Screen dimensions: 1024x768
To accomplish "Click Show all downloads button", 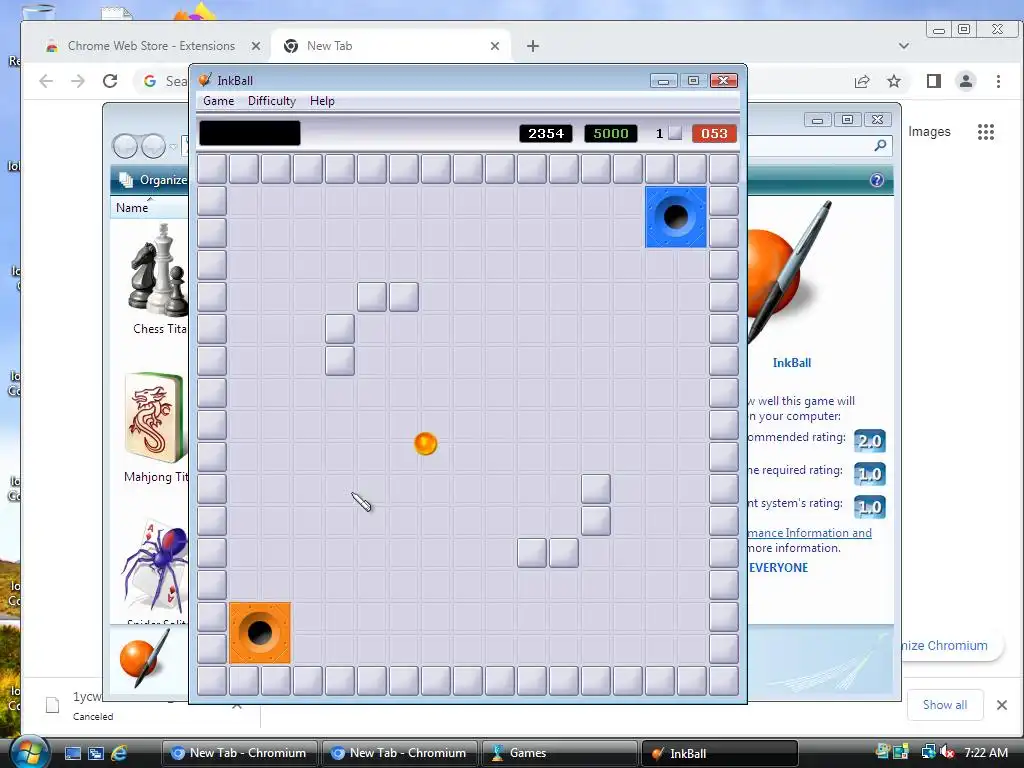I will (x=944, y=705).
